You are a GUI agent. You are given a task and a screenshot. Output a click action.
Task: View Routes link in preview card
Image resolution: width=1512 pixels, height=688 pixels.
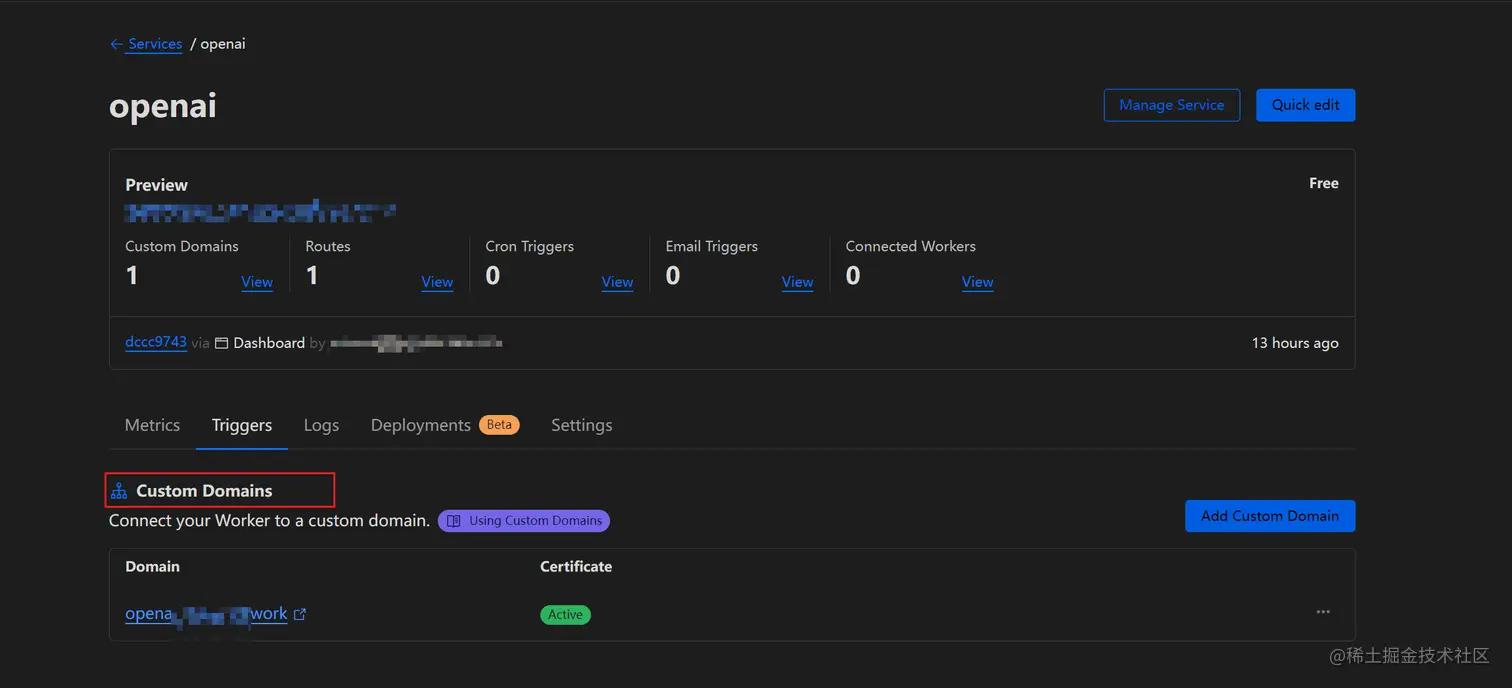(437, 282)
